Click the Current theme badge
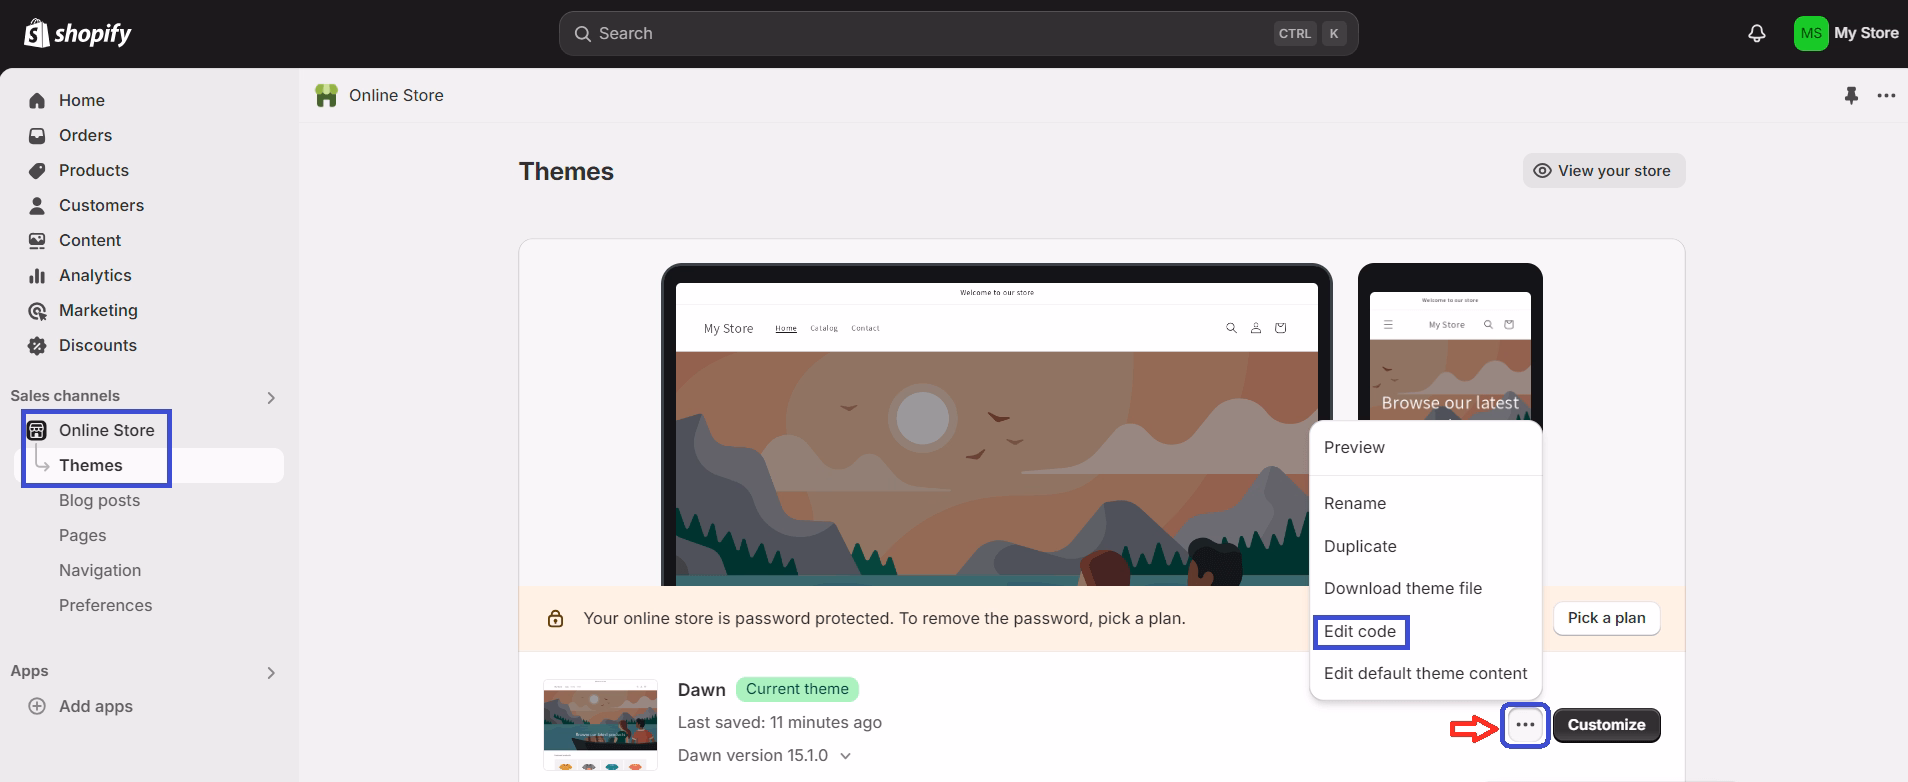The height and width of the screenshot is (782, 1908). pos(797,689)
